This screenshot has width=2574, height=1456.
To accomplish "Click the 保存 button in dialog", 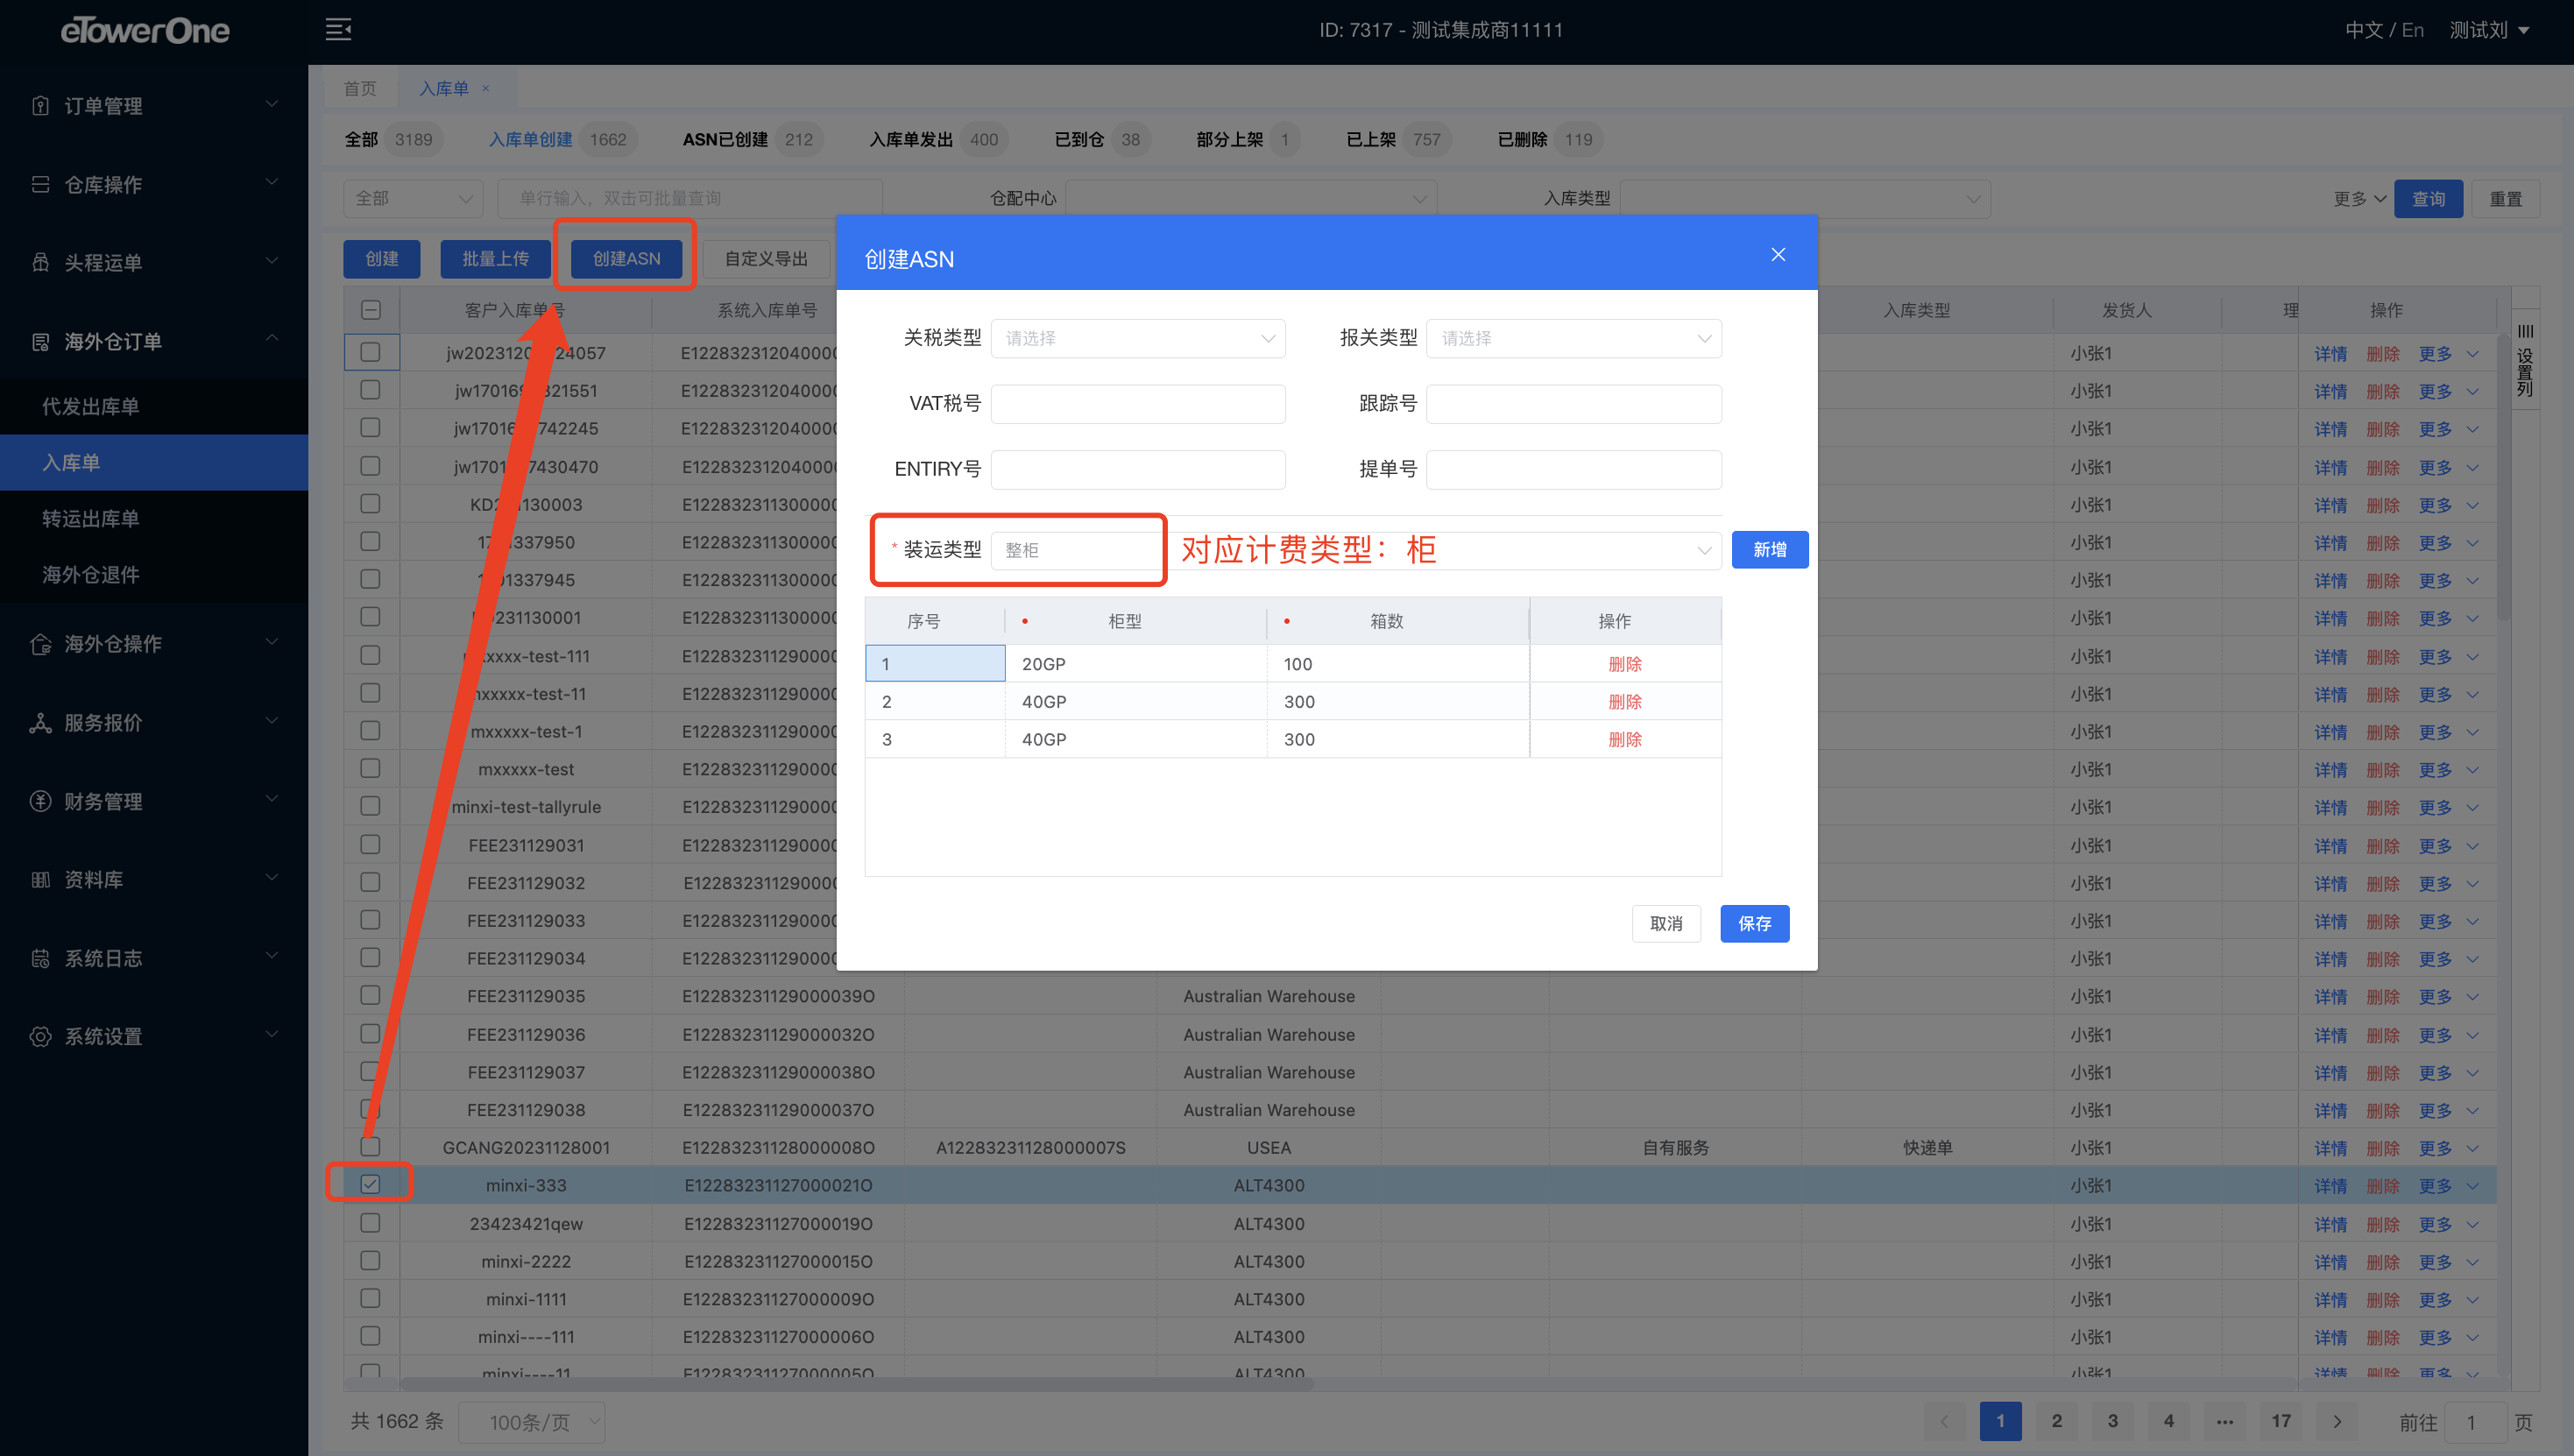I will pyautogui.click(x=1753, y=923).
